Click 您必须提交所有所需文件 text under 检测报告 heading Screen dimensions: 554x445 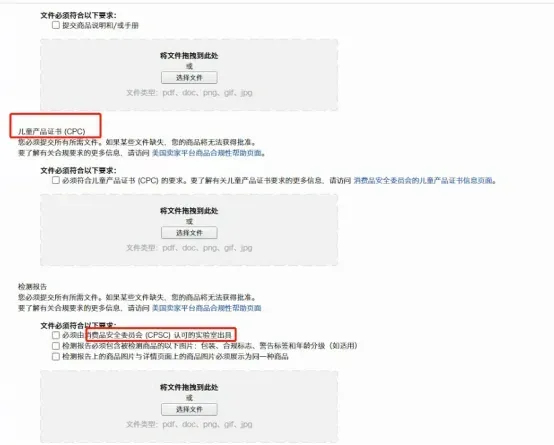58,297
